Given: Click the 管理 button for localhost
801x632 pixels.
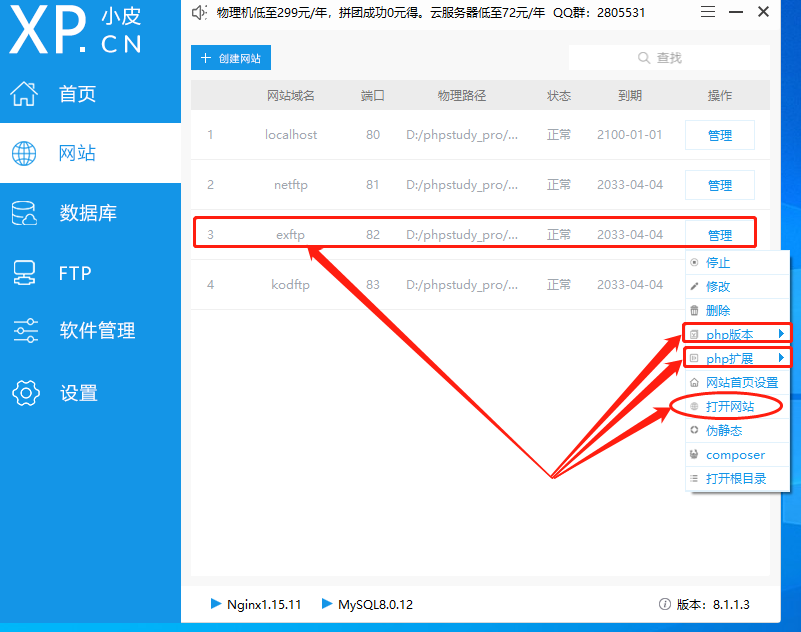Looking at the screenshot, I should click(719, 134).
